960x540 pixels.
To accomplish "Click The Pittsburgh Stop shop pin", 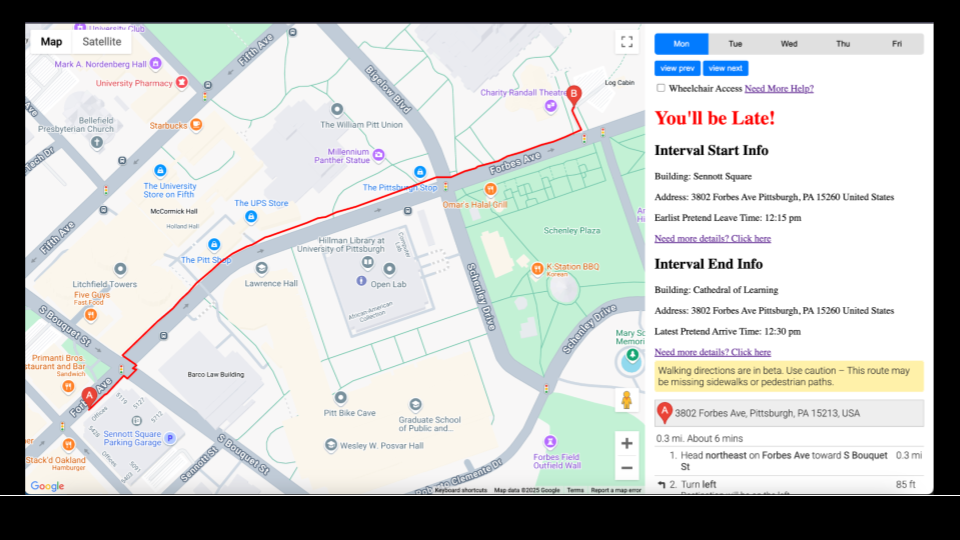I will (420, 173).
